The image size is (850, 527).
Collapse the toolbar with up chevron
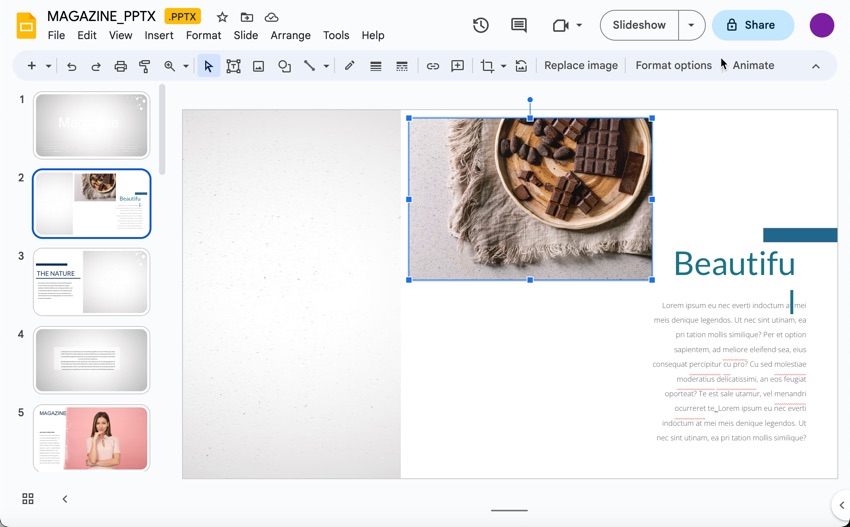click(815, 66)
